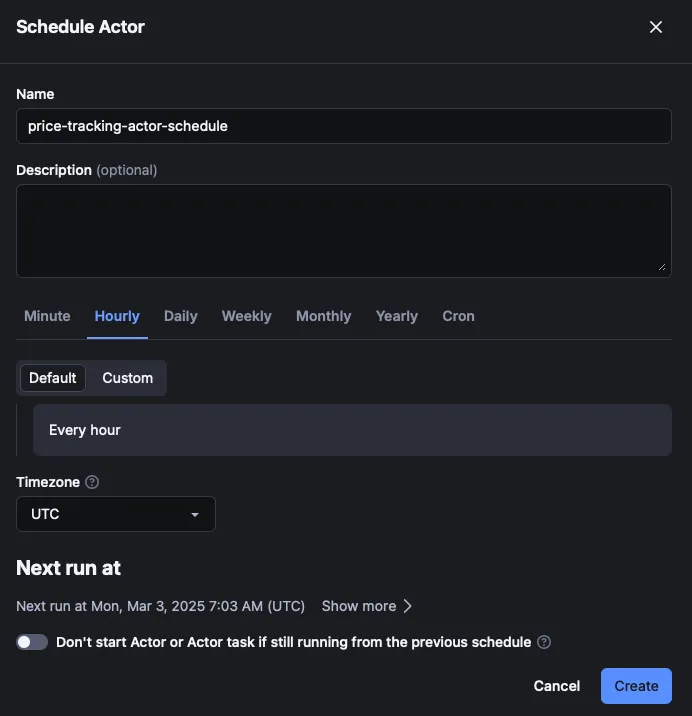Click the Name input field
692x716 pixels.
343,126
